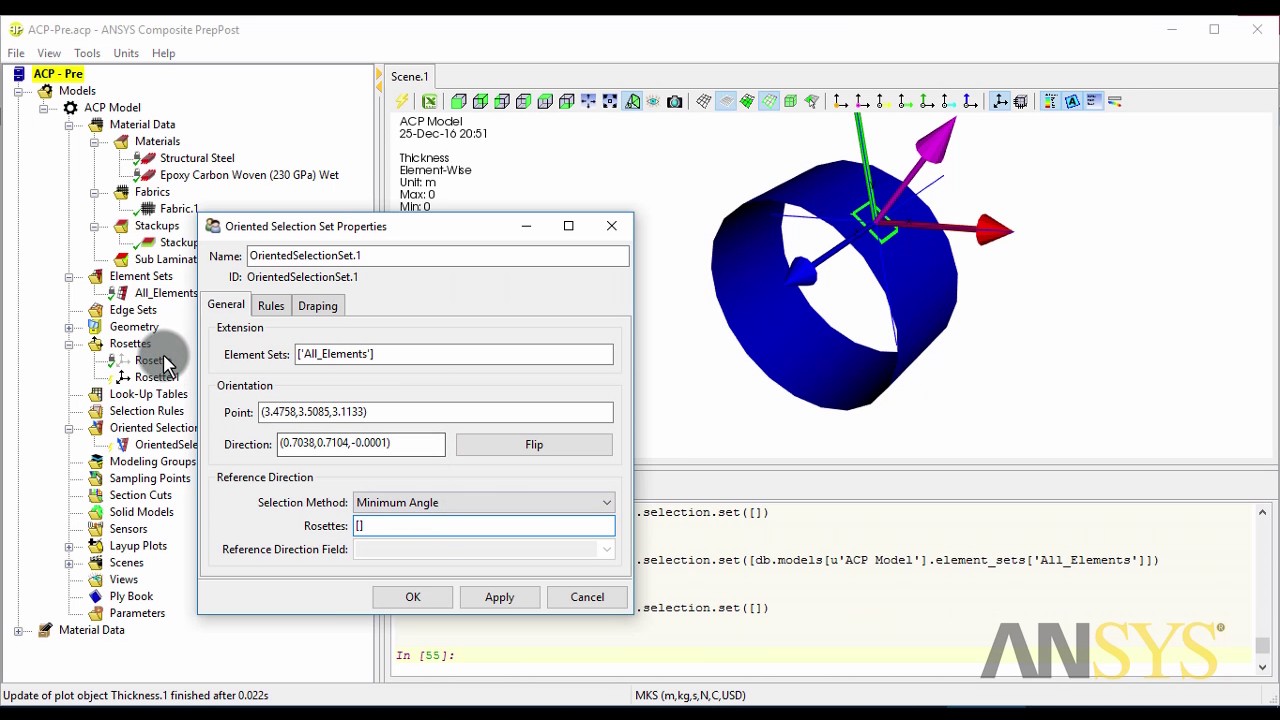Image resolution: width=1280 pixels, height=720 pixels.
Task: Click the Name input field
Action: click(438, 256)
